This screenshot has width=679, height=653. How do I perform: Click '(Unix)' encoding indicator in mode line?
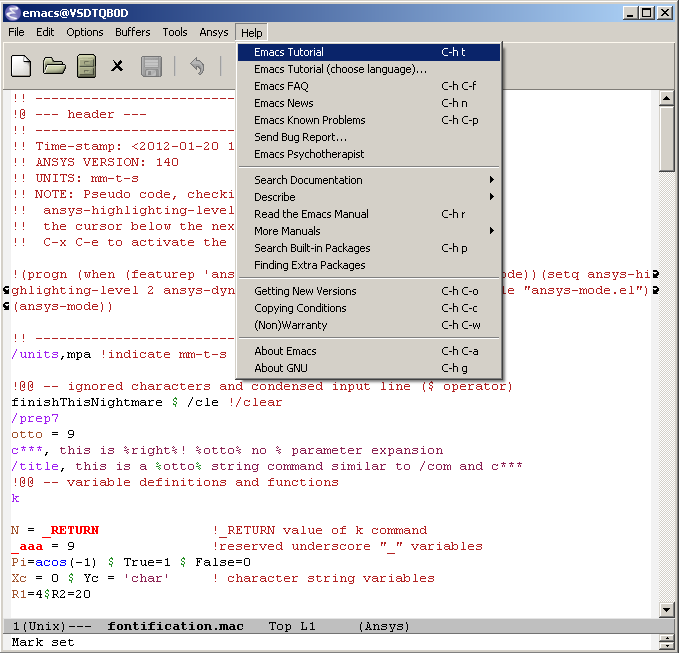coord(44,626)
